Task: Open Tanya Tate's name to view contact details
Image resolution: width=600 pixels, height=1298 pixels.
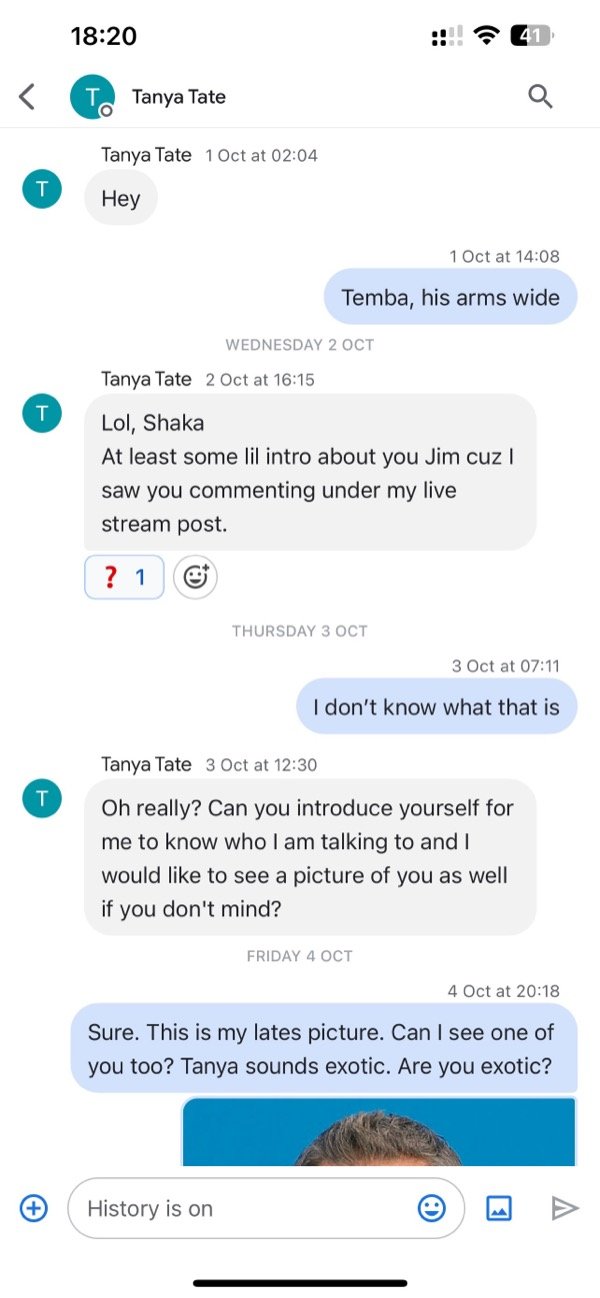Action: pyautogui.click(x=179, y=96)
